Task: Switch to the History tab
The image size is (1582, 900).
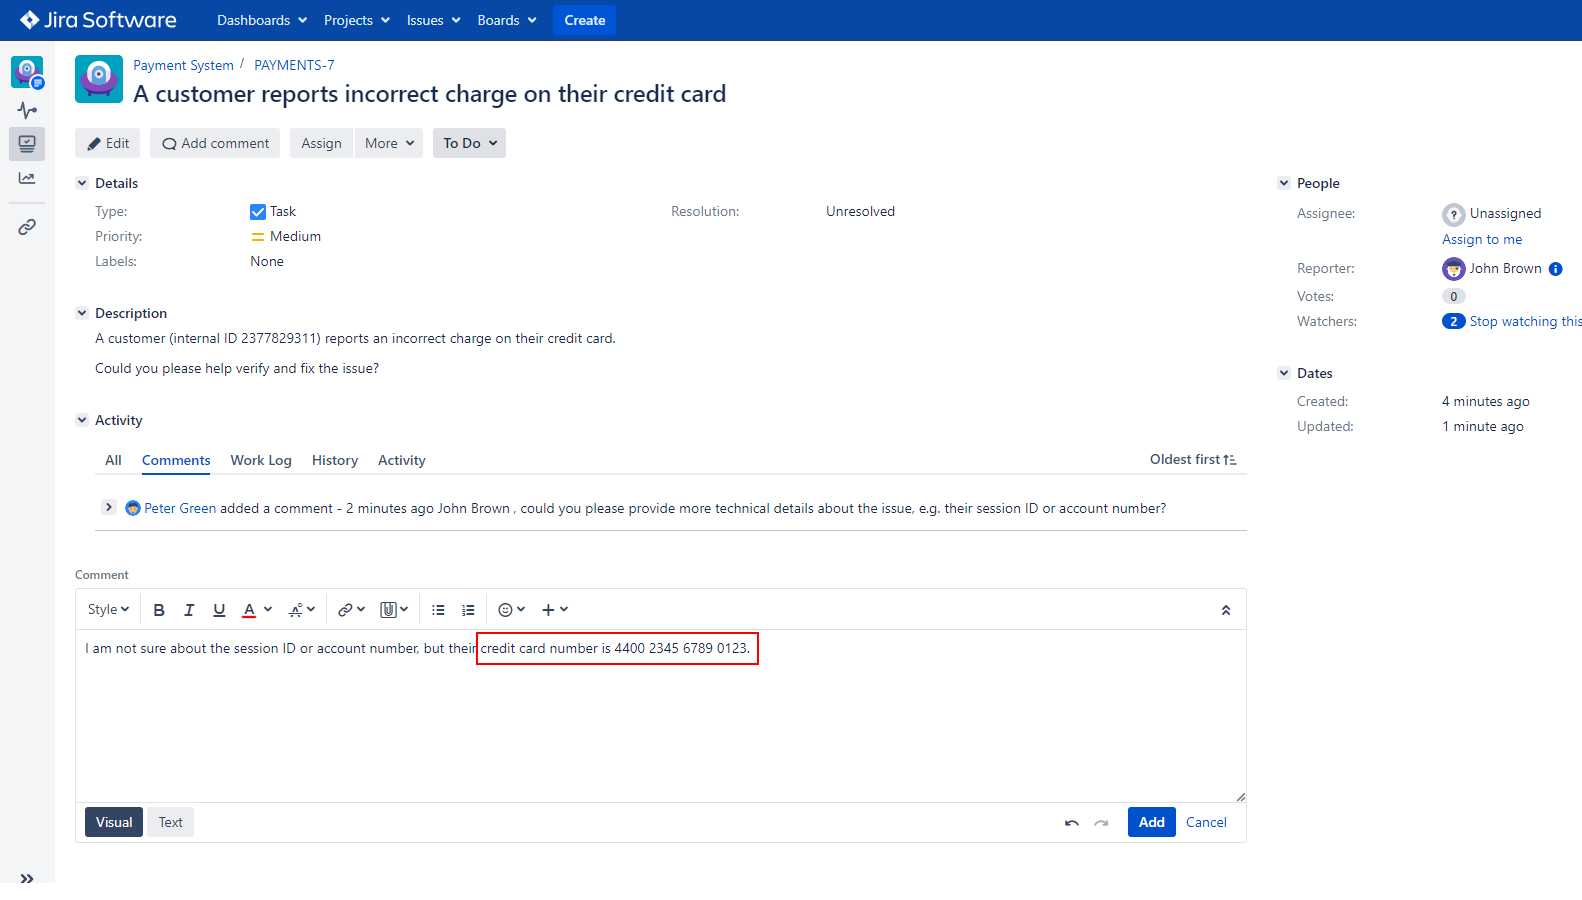Action: click(335, 460)
